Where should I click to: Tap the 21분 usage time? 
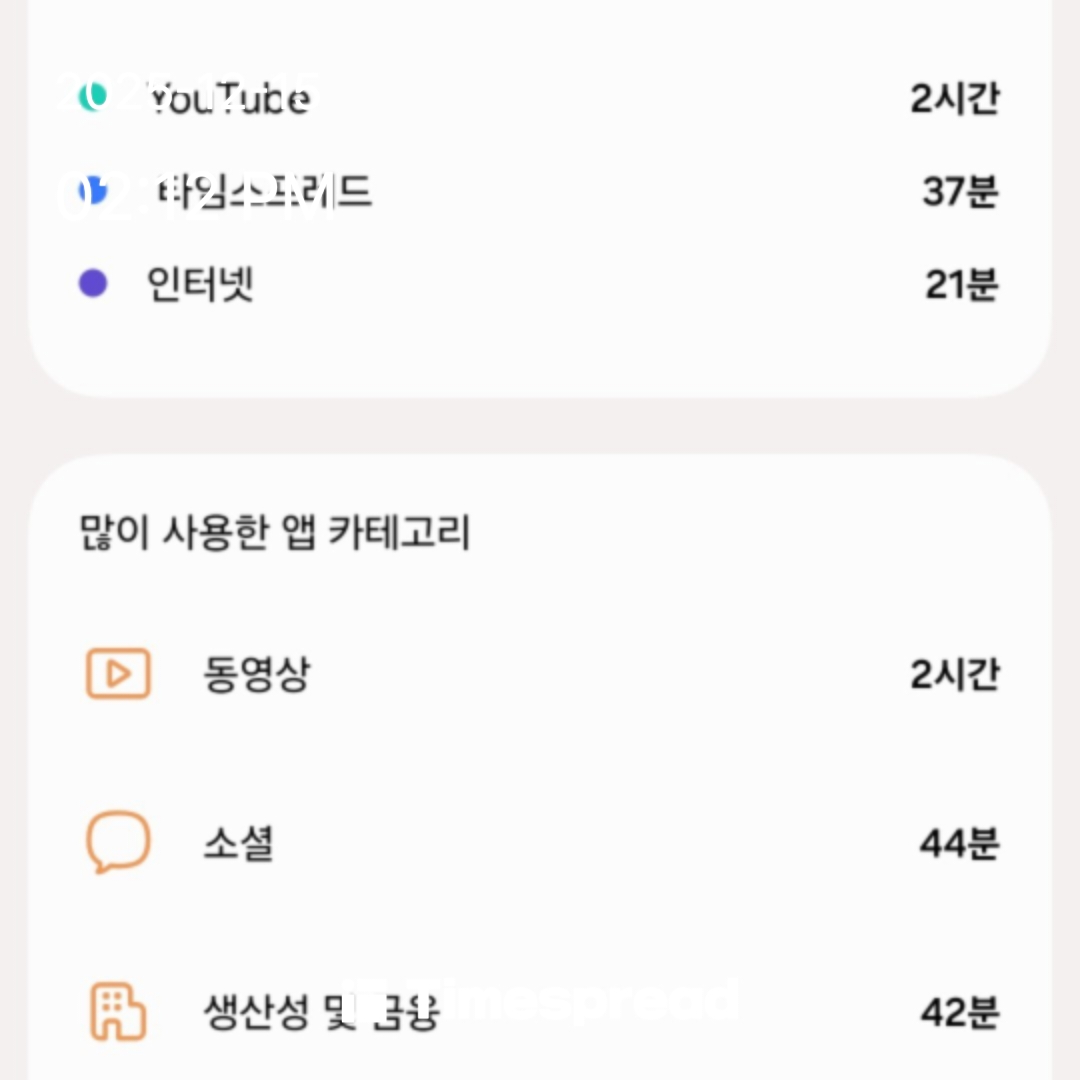pos(961,285)
